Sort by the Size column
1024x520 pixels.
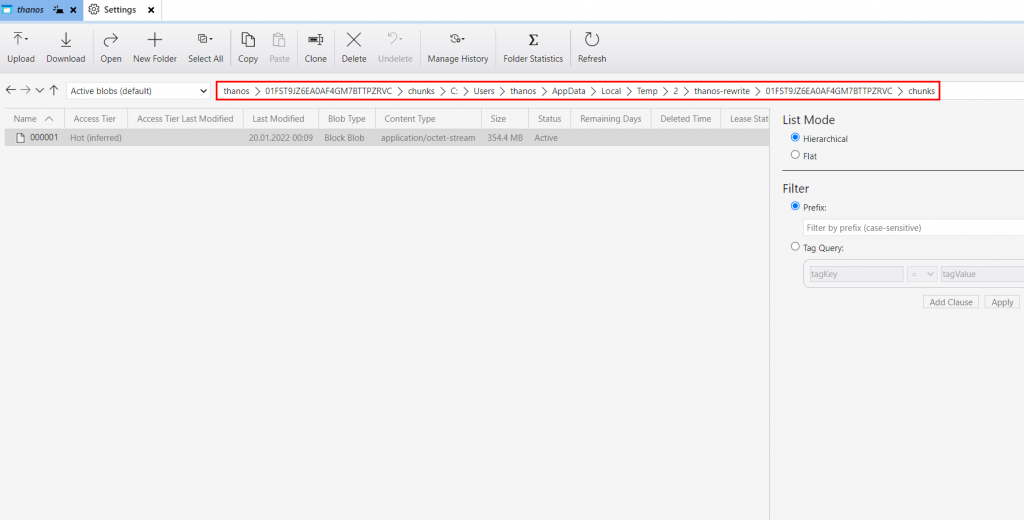498,119
